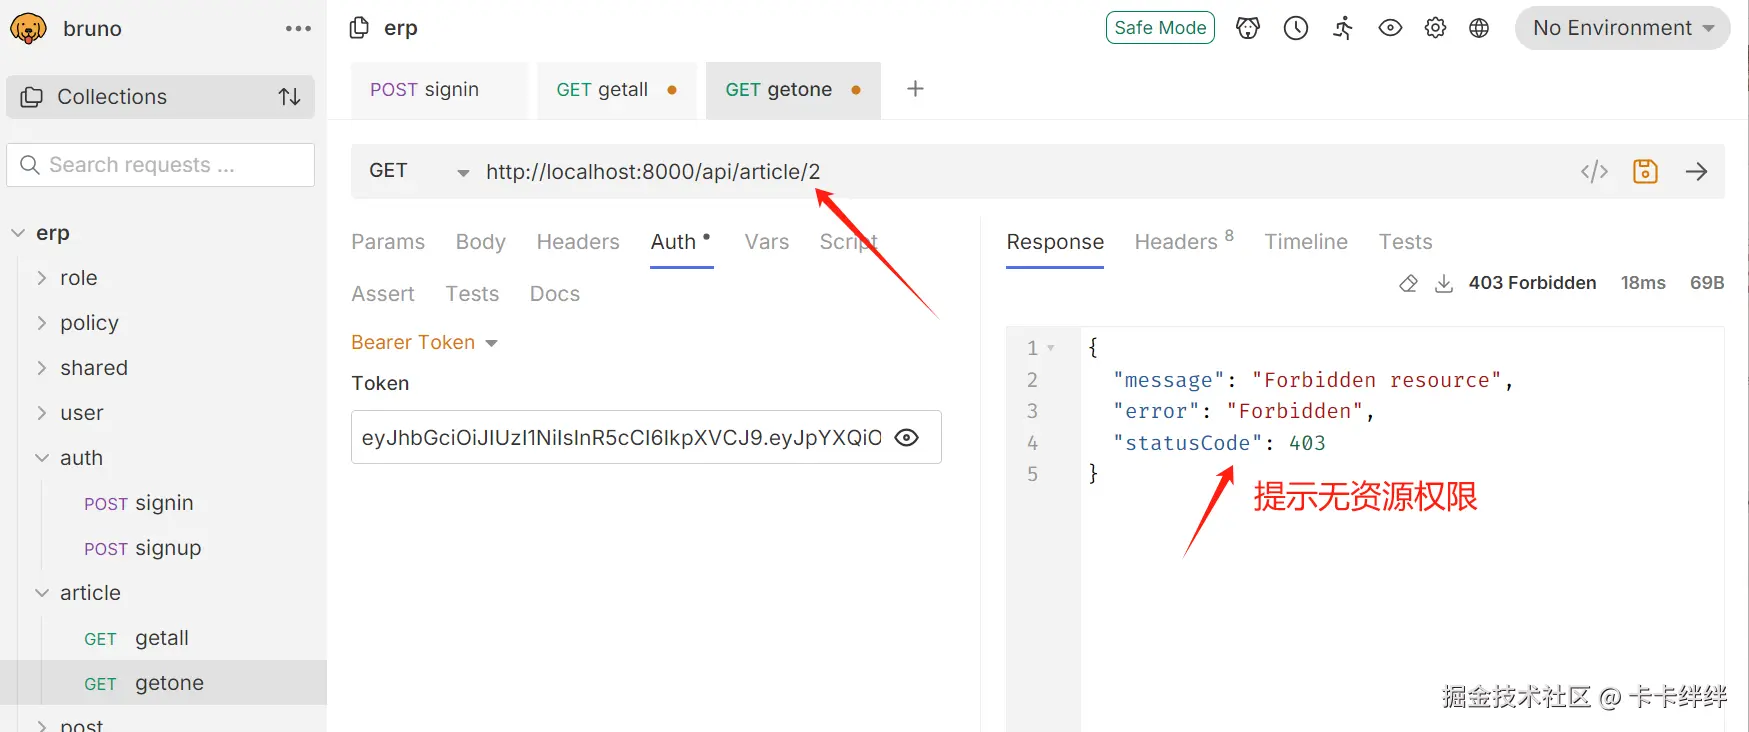Reveal the token with the eye toggle

[906, 438]
